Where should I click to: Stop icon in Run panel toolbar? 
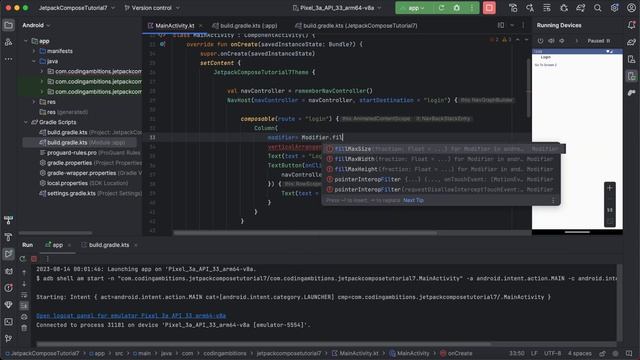coord(34,259)
